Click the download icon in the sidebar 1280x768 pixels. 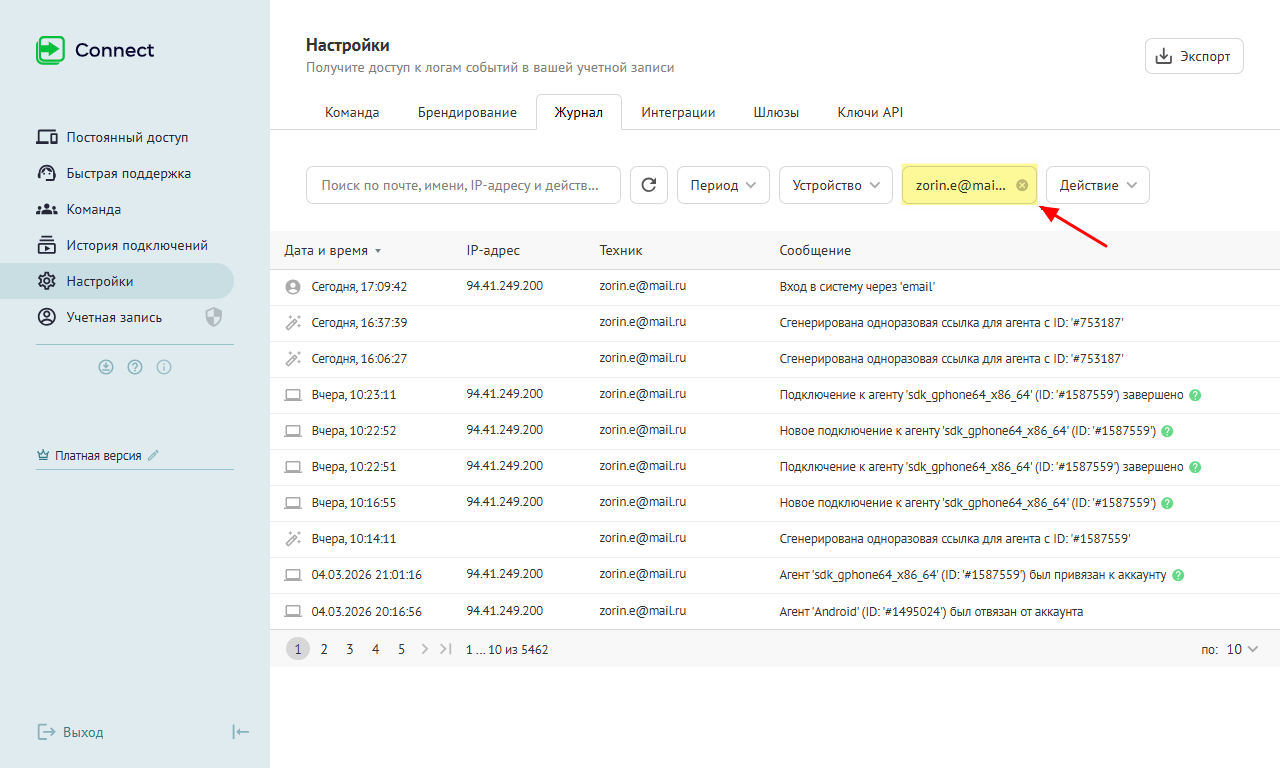click(106, 367)
